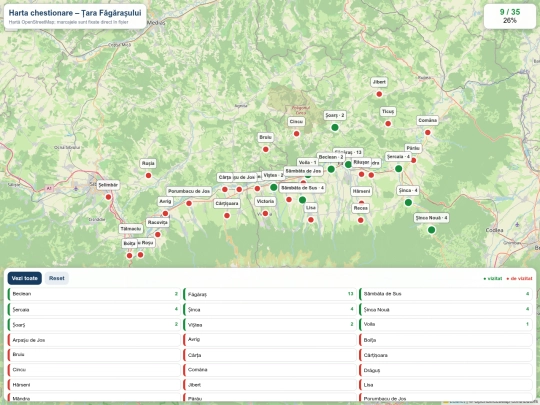540x405 pixels.
Task: Click the red Avrig marker dot on map
Action: click(165, 214)
